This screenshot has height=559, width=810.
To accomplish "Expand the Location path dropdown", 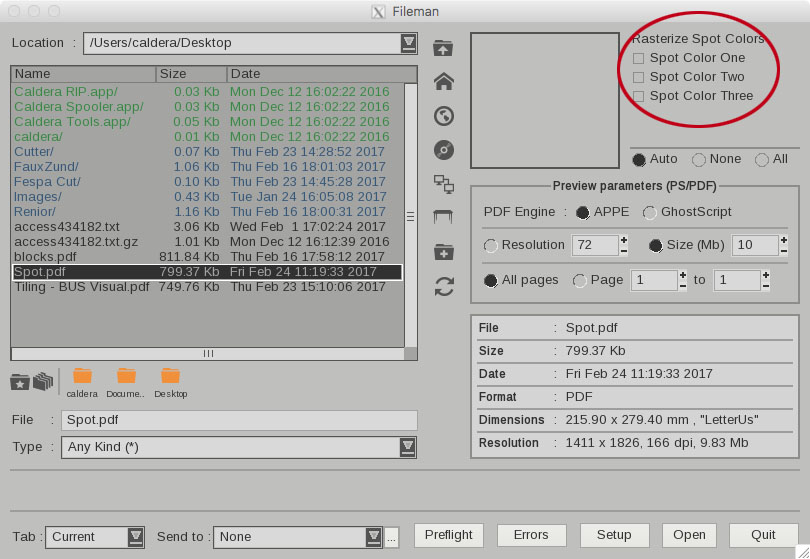I will 408,43.
